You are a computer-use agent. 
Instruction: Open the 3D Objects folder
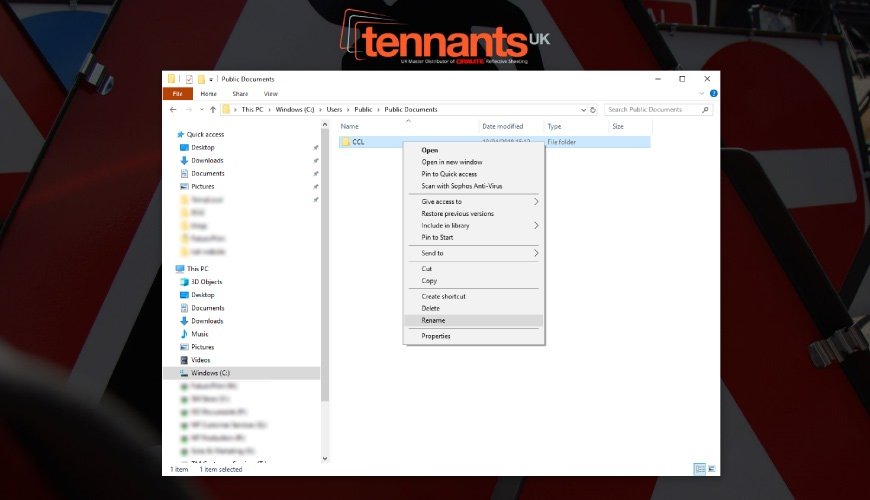tap(206, 282)
